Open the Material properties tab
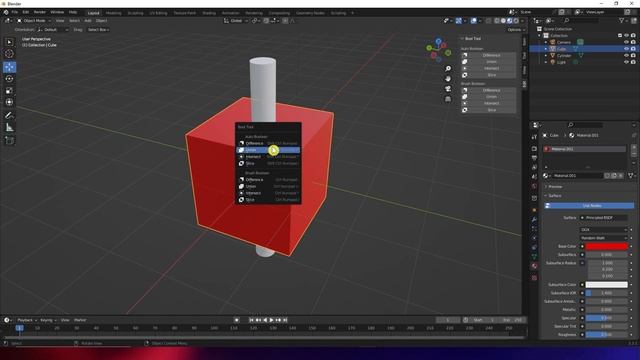This screenshot has height=360, width=640. pos(534,266)
